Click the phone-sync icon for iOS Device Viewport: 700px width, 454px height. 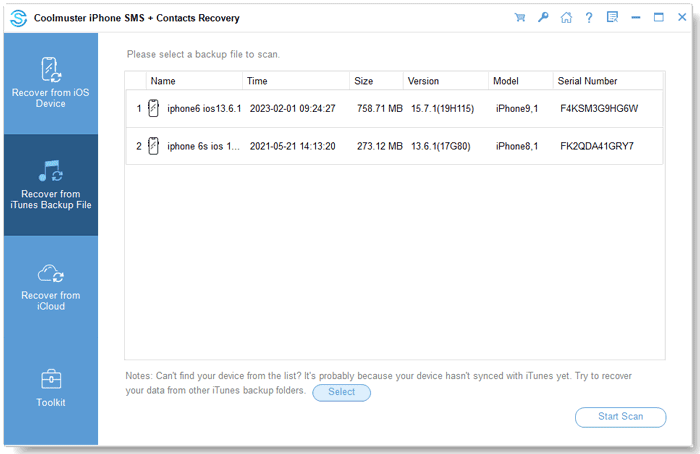[x=51, y=70]
